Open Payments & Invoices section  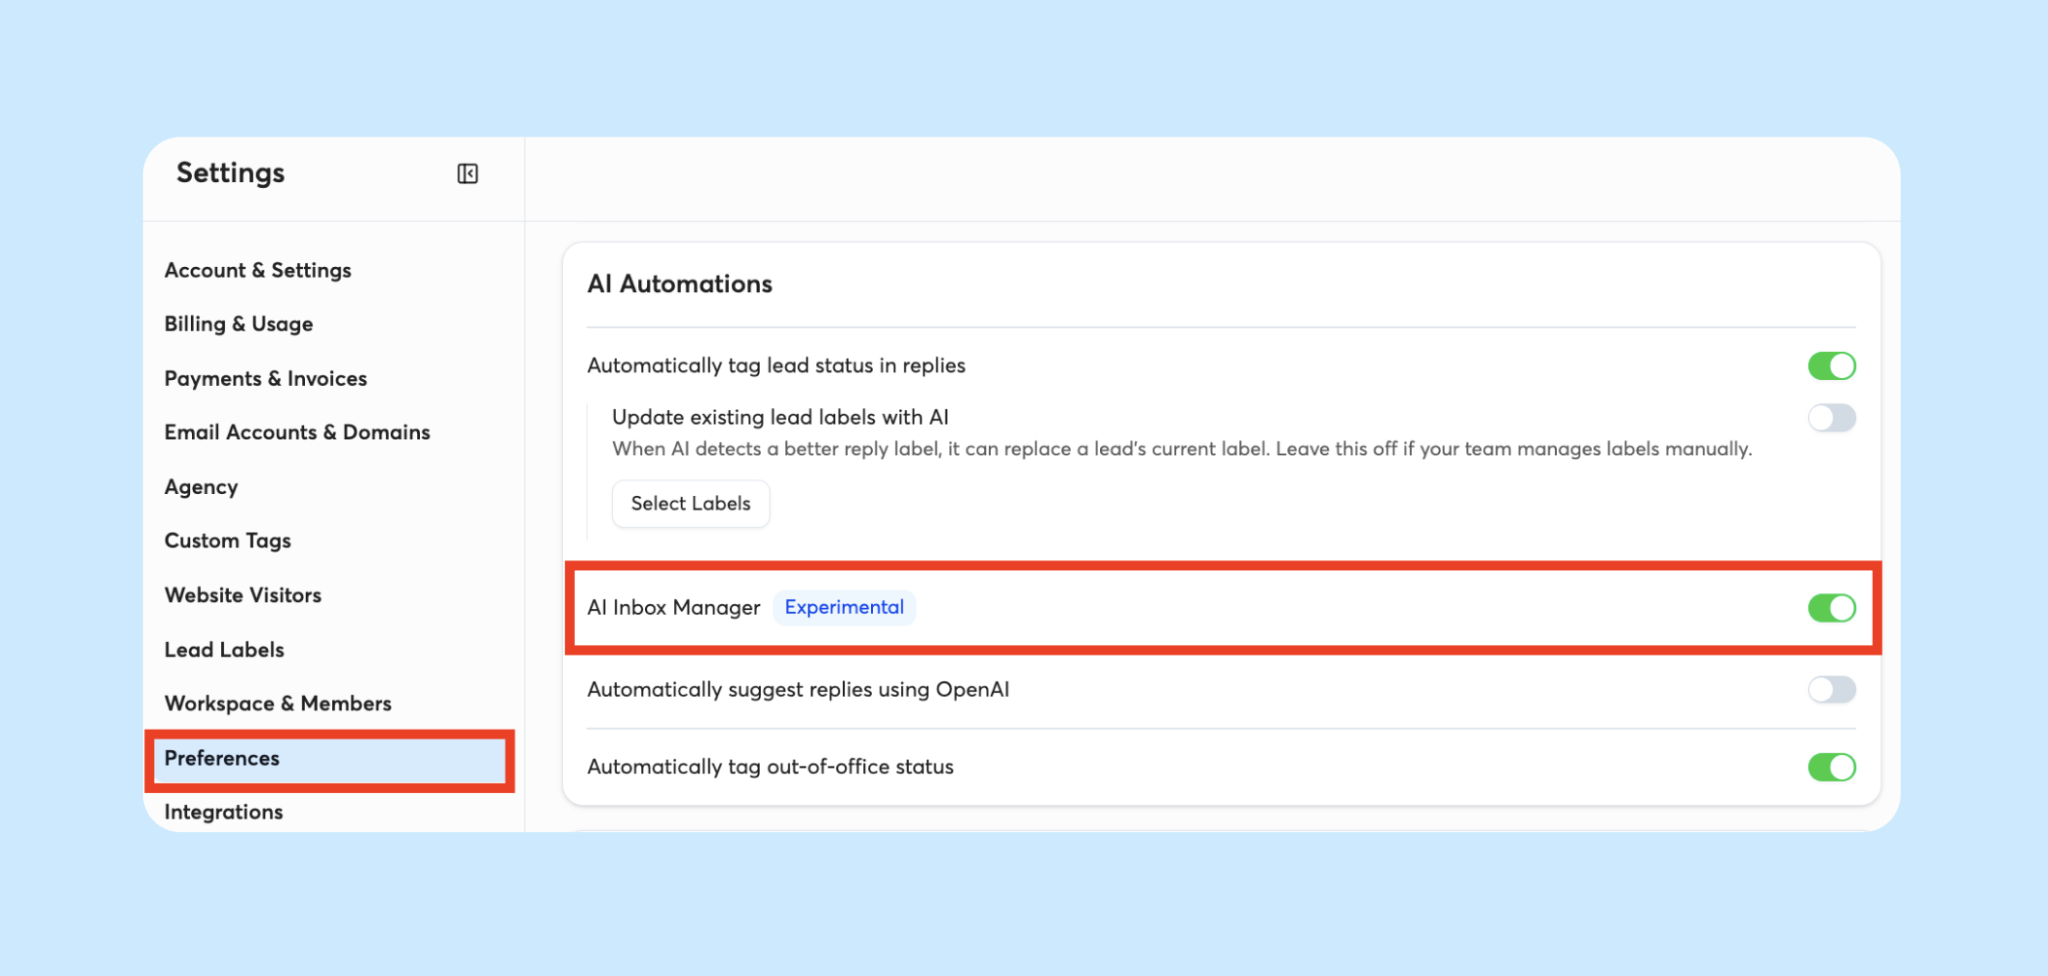[x=266, y=379]
